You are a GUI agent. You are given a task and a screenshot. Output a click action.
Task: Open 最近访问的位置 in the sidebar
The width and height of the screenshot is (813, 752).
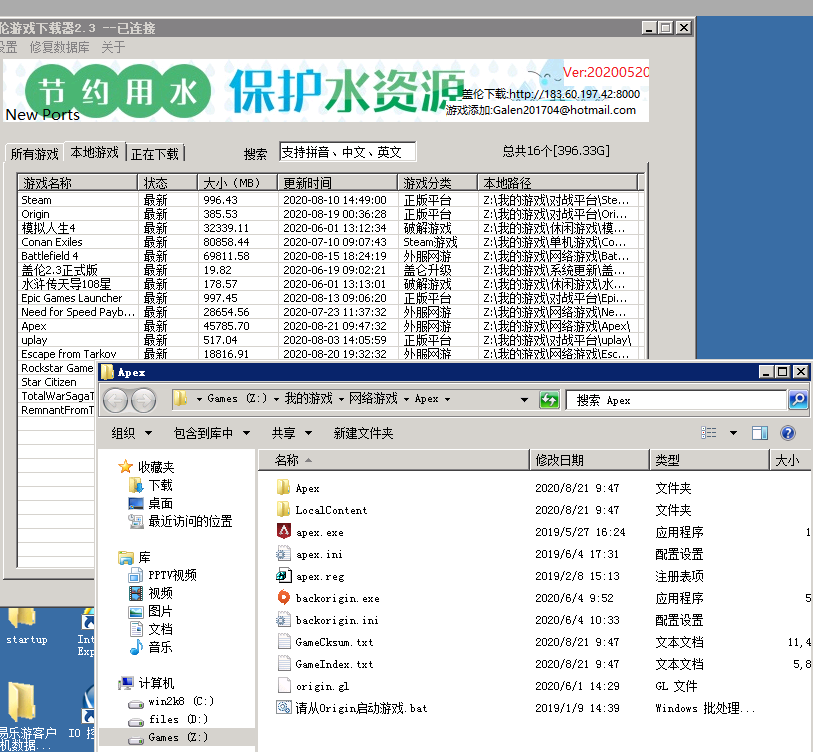click(180, 521)
